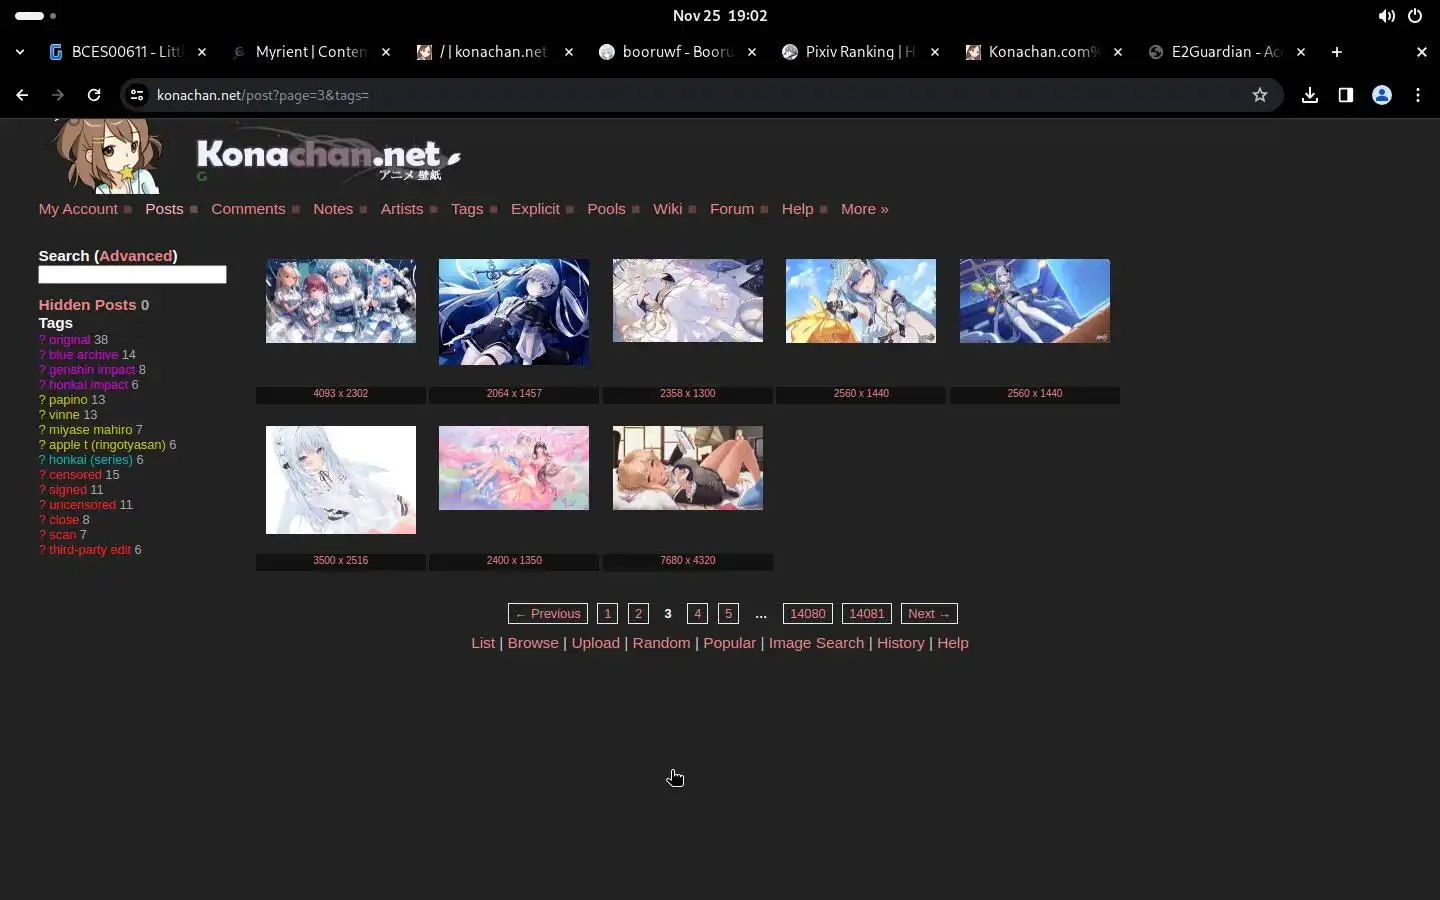The width and height of the screenshot is (1440, 900).
Task: Open the 2064 x 1457 thumbnail
Action: coord(514,312)
